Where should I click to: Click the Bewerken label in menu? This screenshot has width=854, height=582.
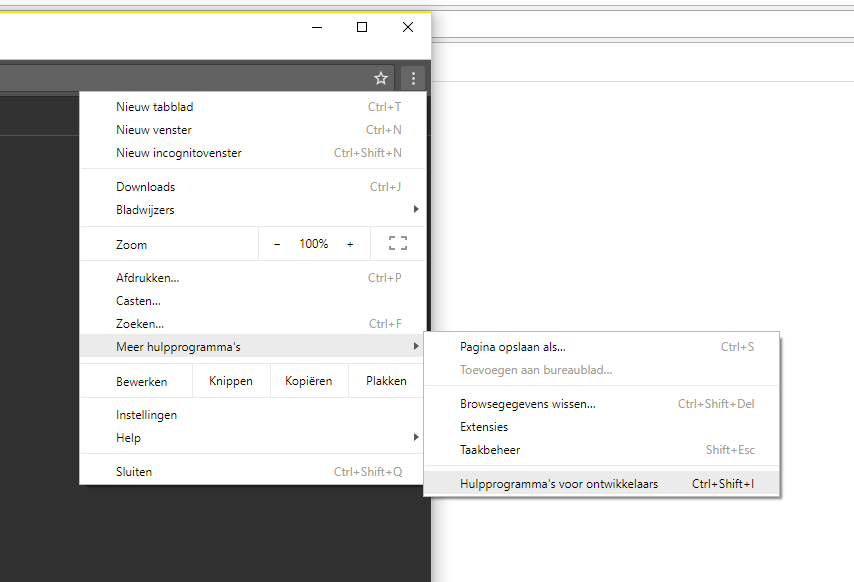[142, 382]
